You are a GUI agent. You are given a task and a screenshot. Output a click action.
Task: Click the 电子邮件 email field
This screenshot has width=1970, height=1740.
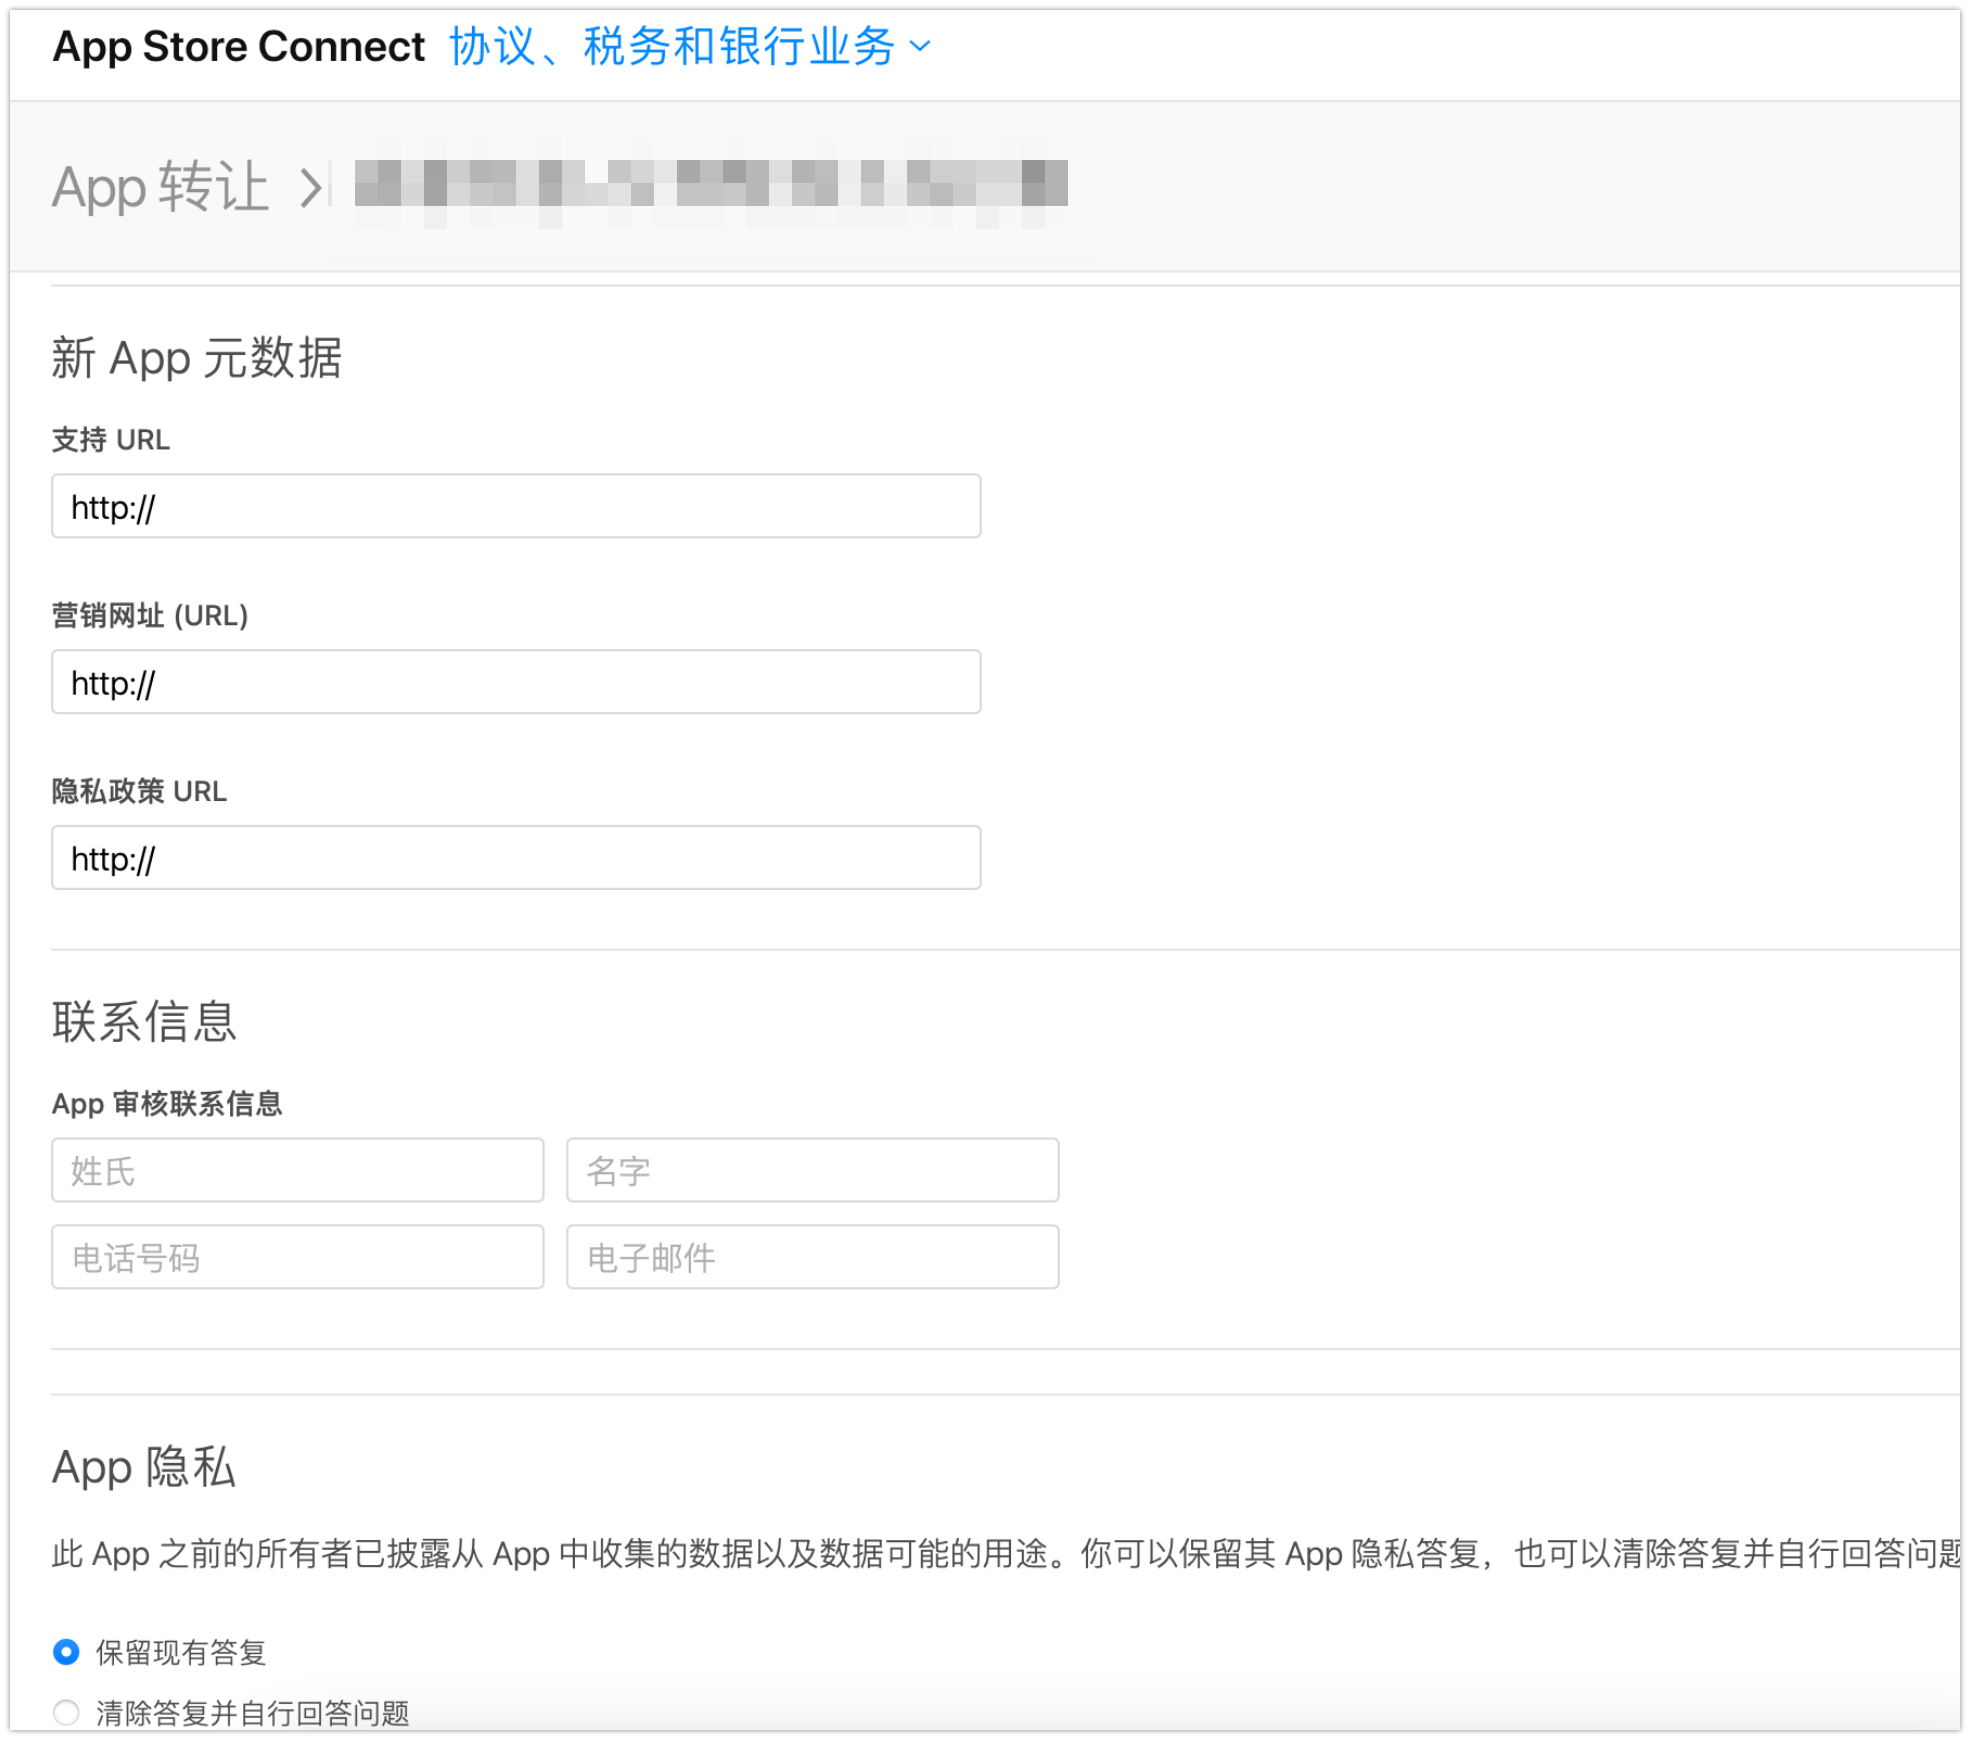pos(812,1257)
